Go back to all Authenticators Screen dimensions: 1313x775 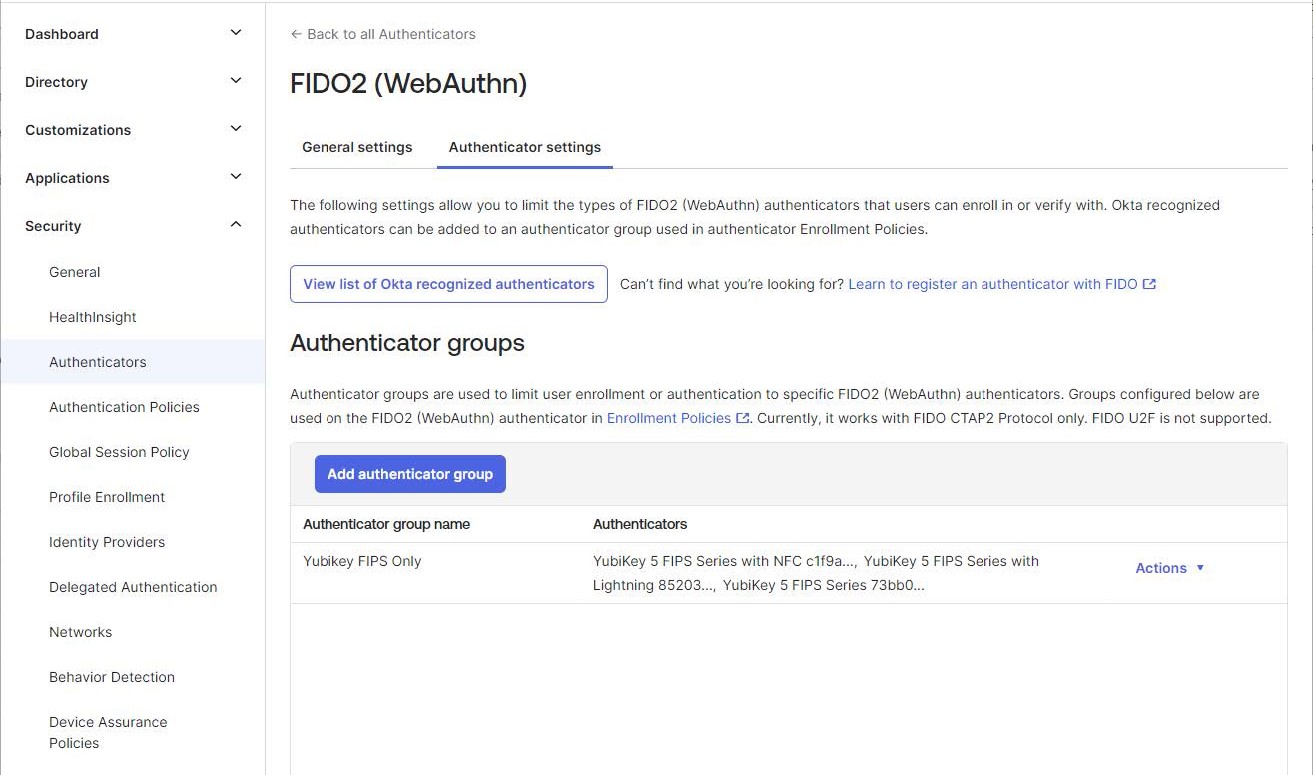(383, 34)
